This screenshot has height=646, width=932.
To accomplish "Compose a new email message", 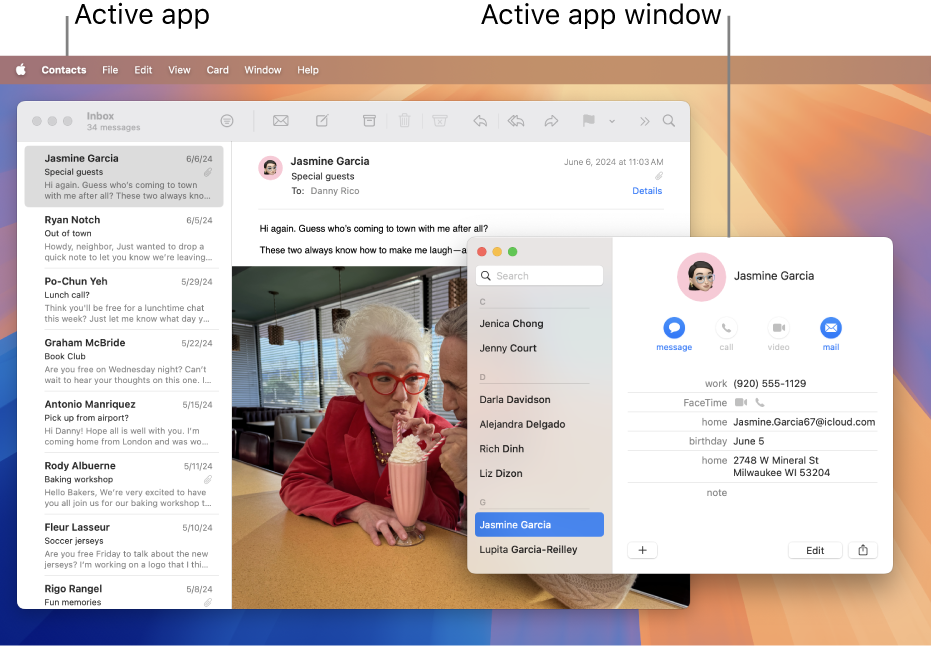I will coord(322,120).
